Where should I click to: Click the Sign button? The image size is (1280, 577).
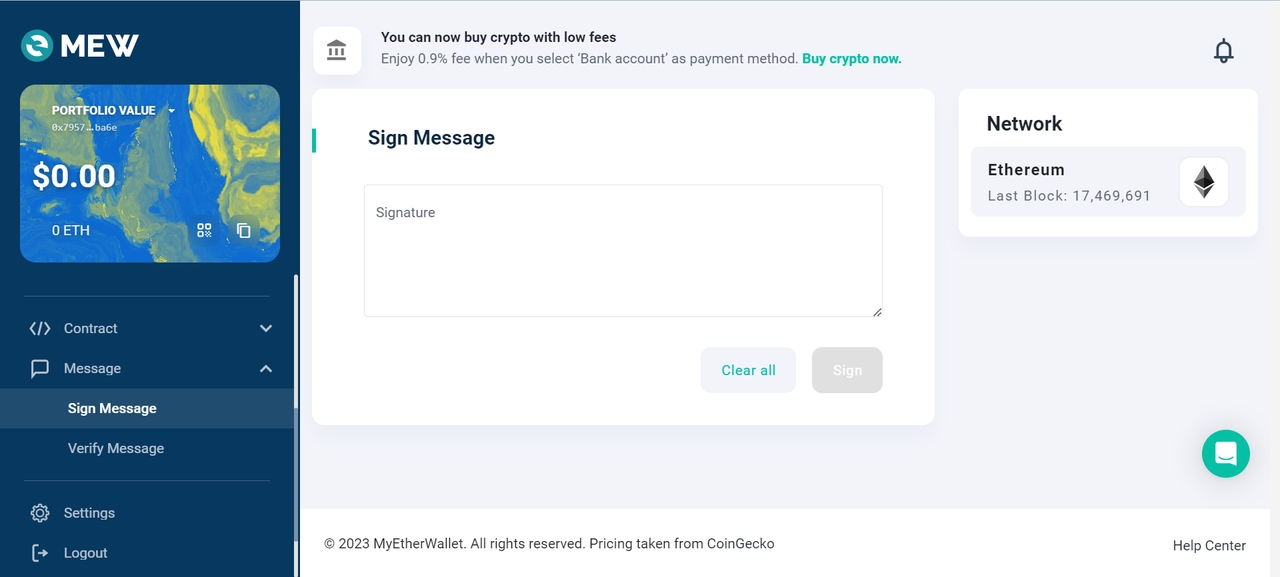pos(847,370)
